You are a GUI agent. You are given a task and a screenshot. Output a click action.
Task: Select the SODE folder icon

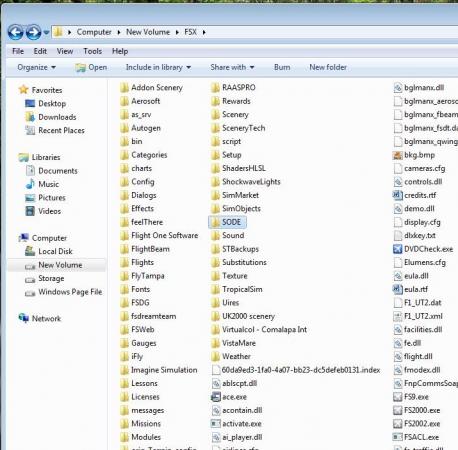click(216, 222)
